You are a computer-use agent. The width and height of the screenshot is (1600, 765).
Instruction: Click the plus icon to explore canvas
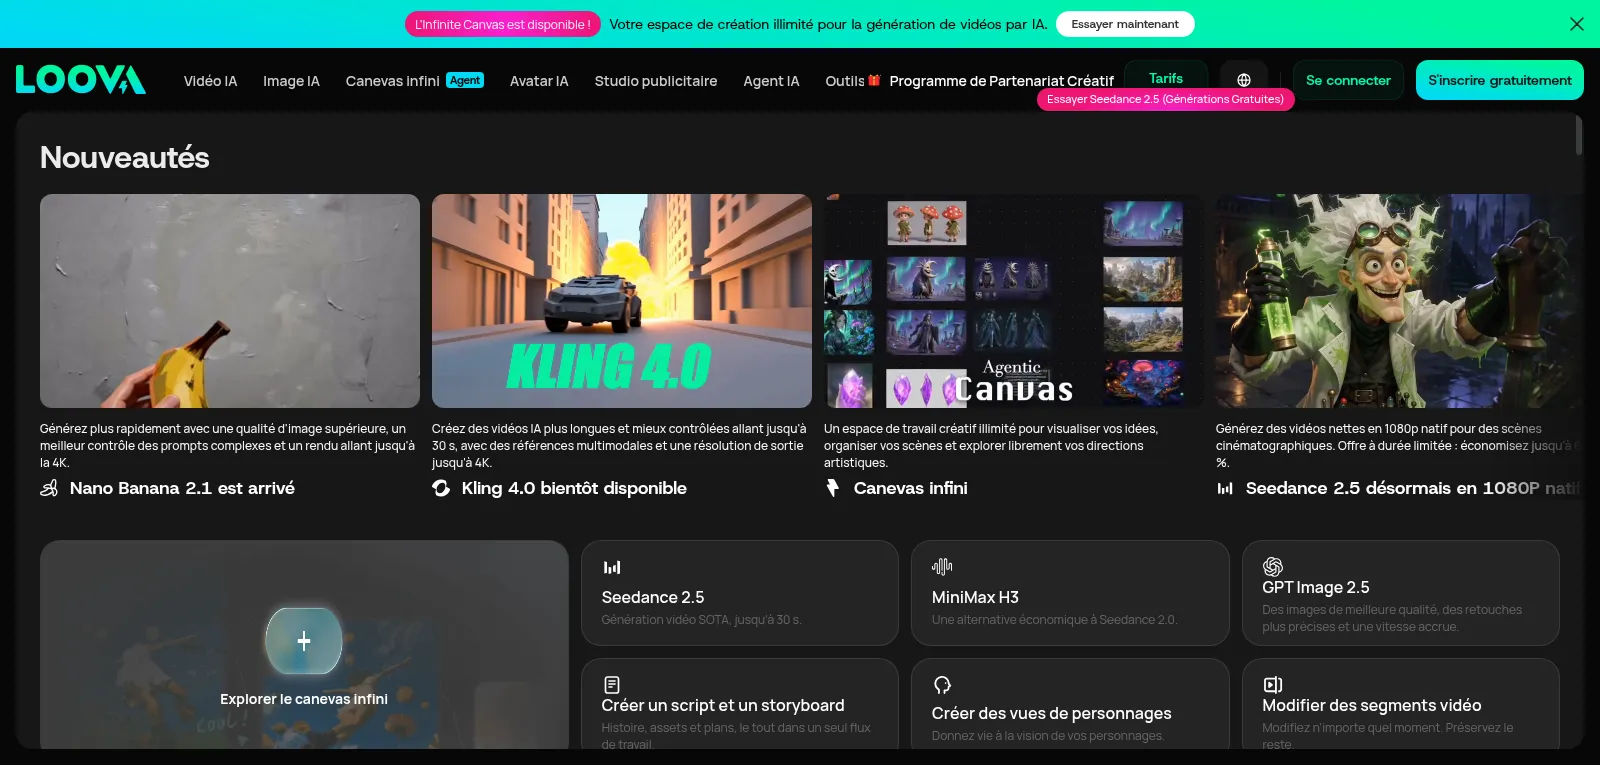tap(304, 641)
